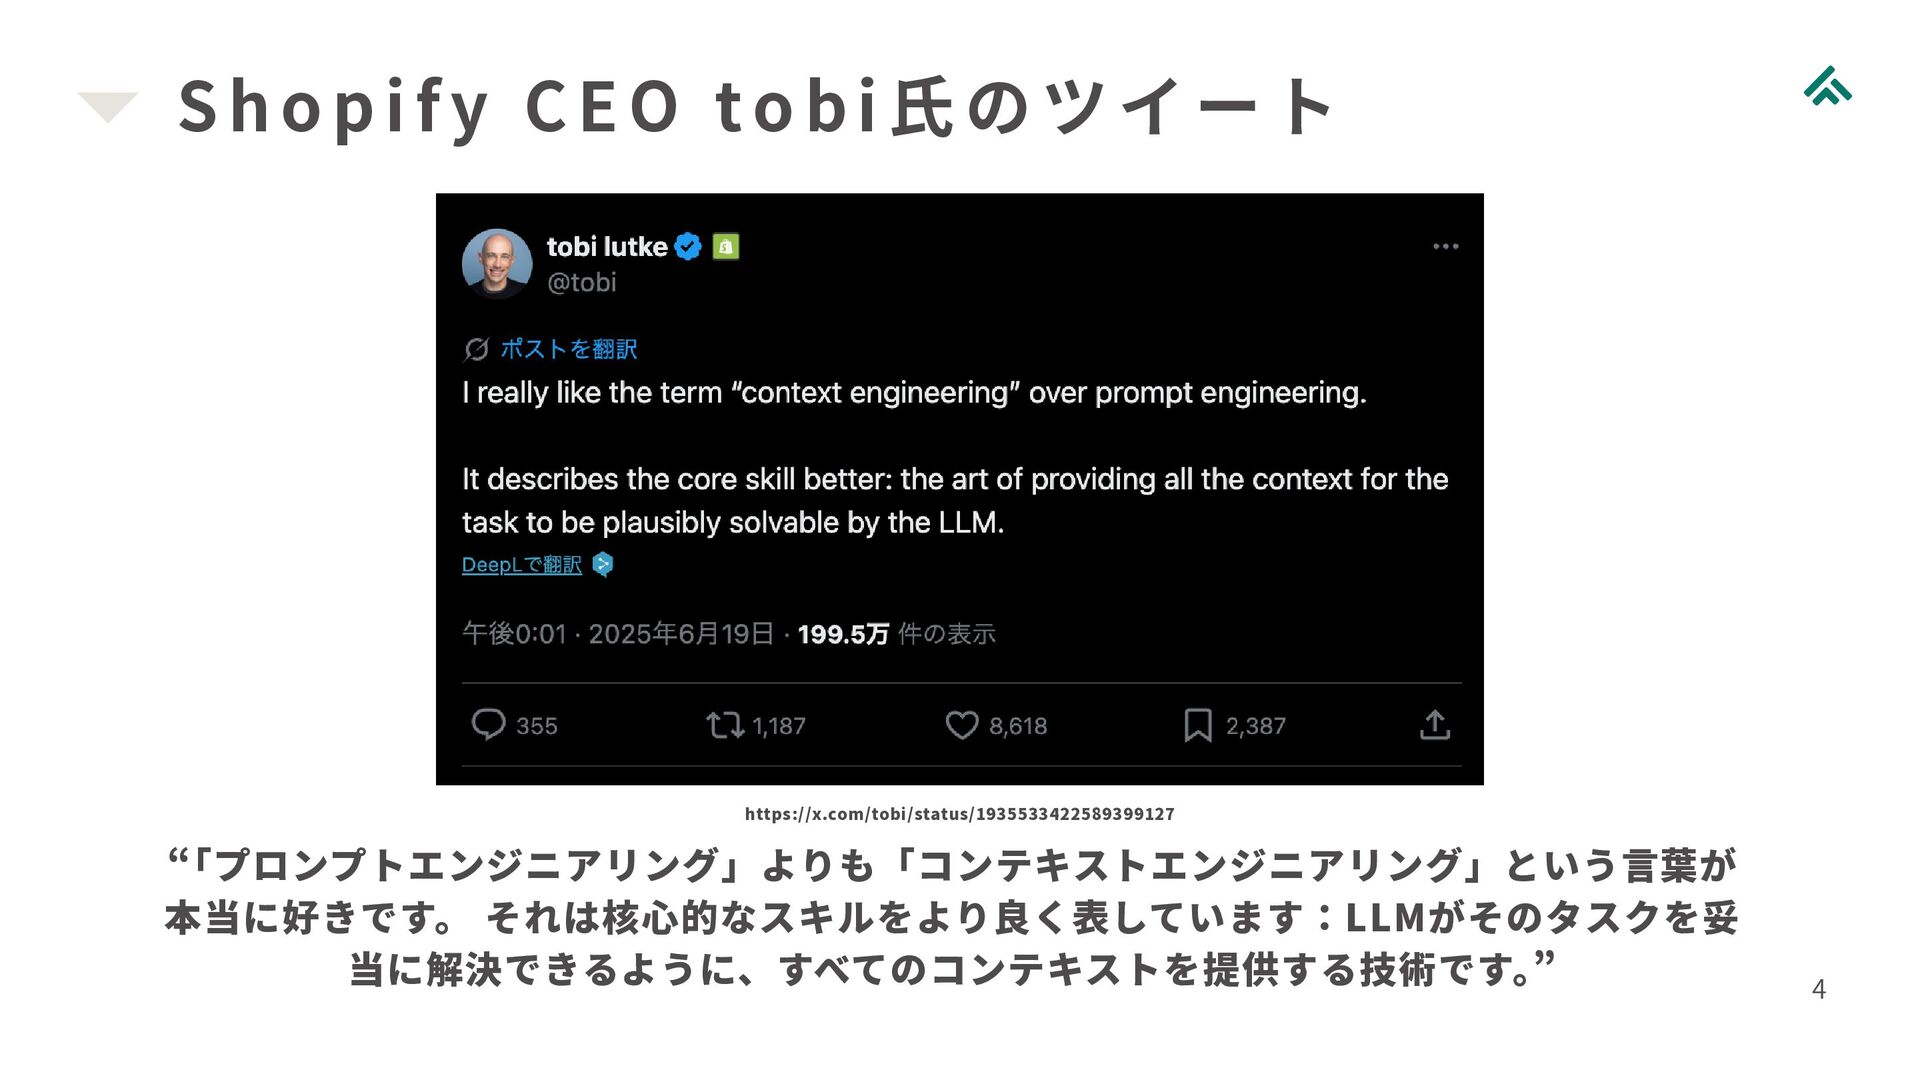The image size is (1920, 1080).
Task: Click the share upload arrow icon
Action: pos(1434,724)
